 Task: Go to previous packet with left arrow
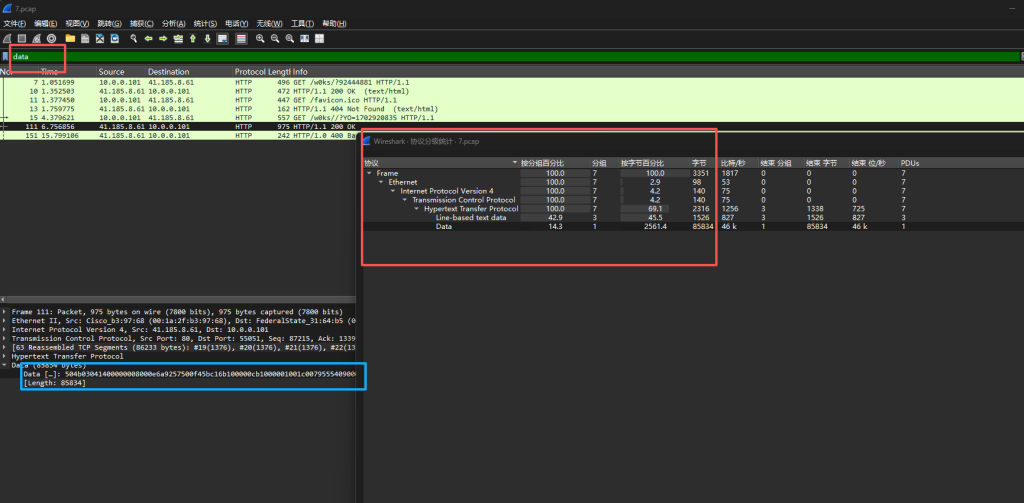(148, 39)
